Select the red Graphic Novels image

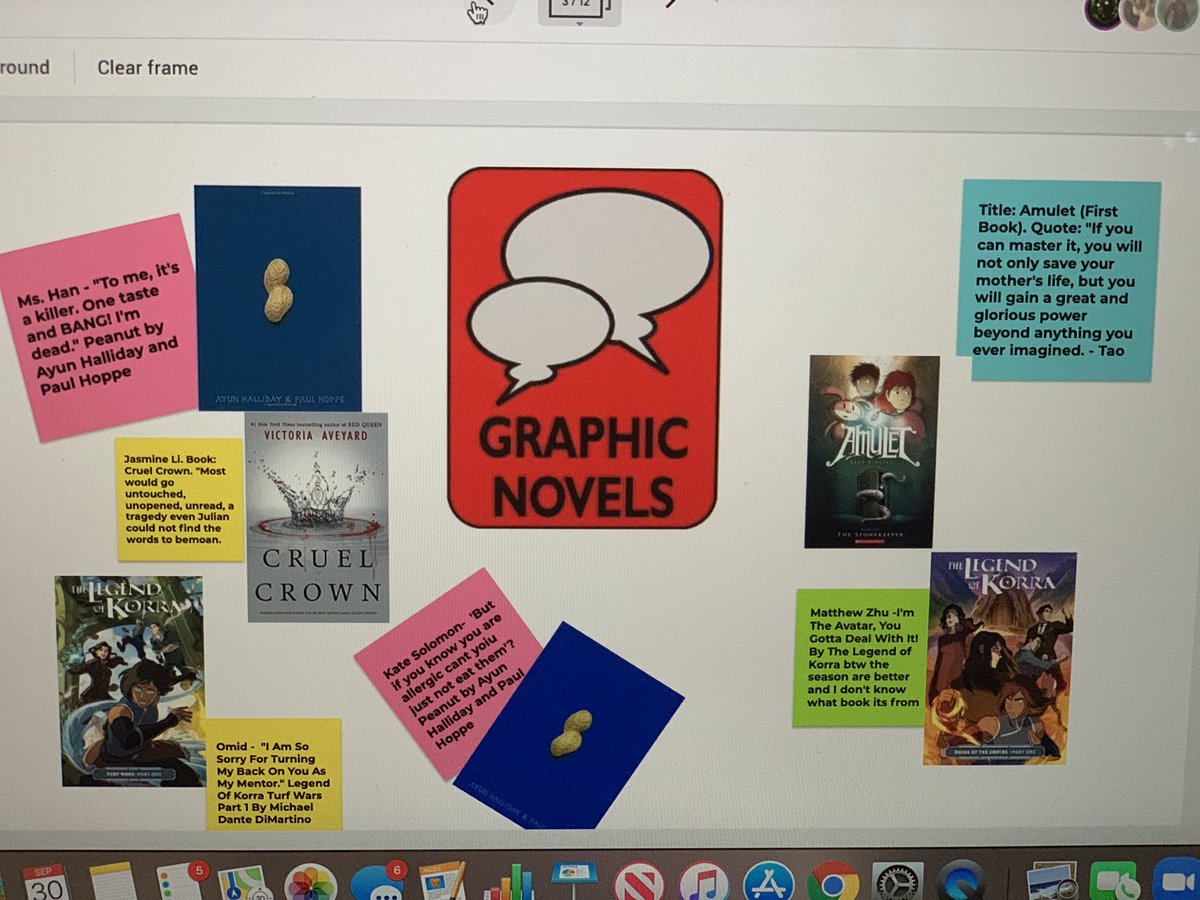(585, 347)
